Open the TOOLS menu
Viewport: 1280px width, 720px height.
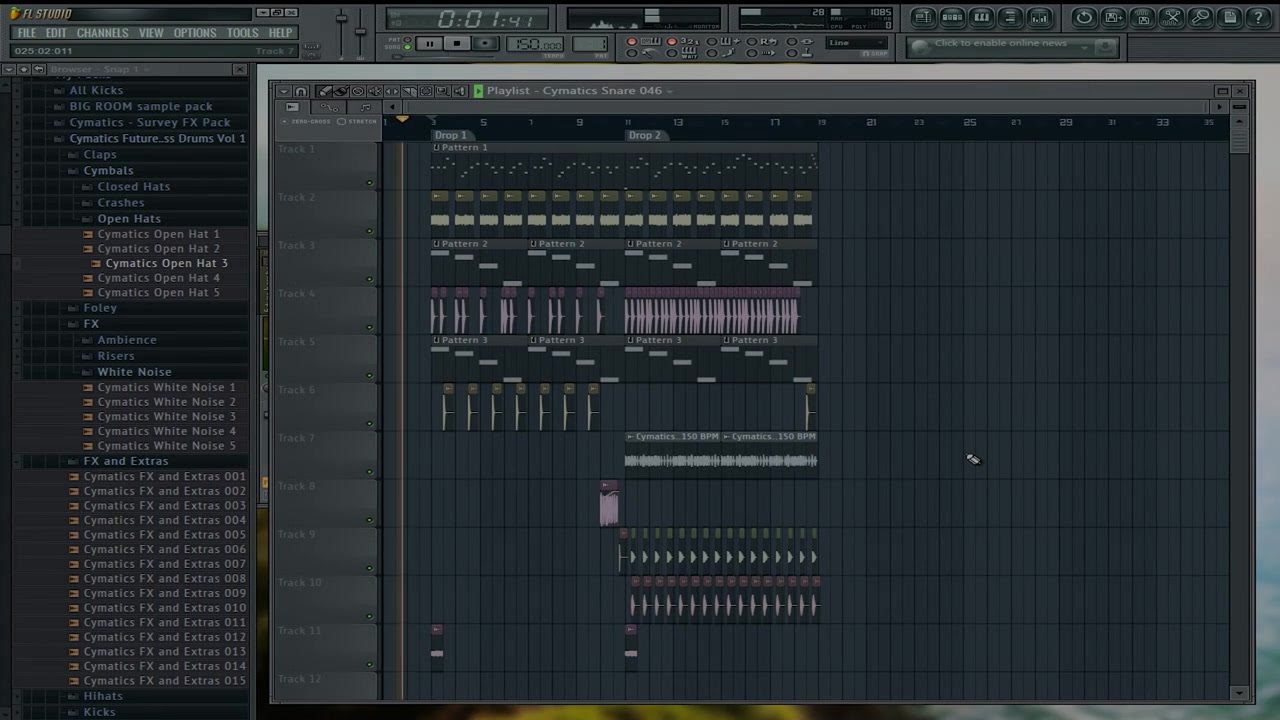click(x=242, y=33)
